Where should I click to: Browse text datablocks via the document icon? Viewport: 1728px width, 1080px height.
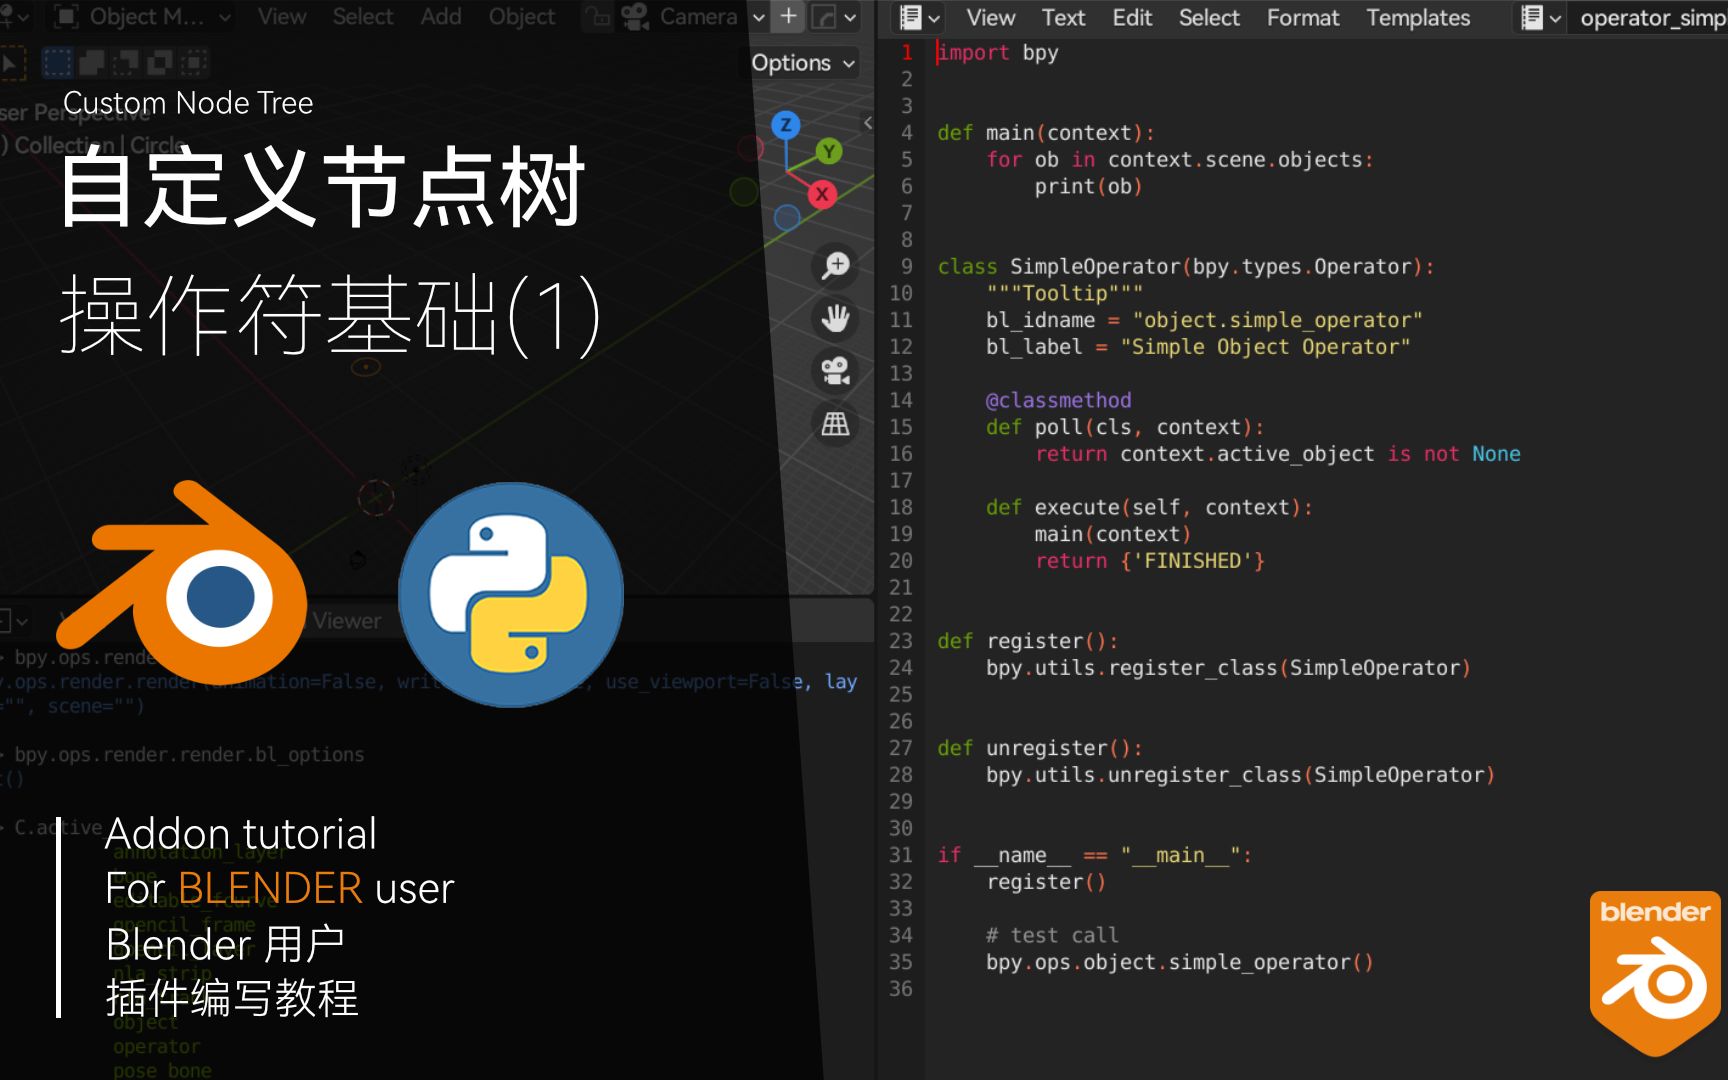coord(1540,17)
